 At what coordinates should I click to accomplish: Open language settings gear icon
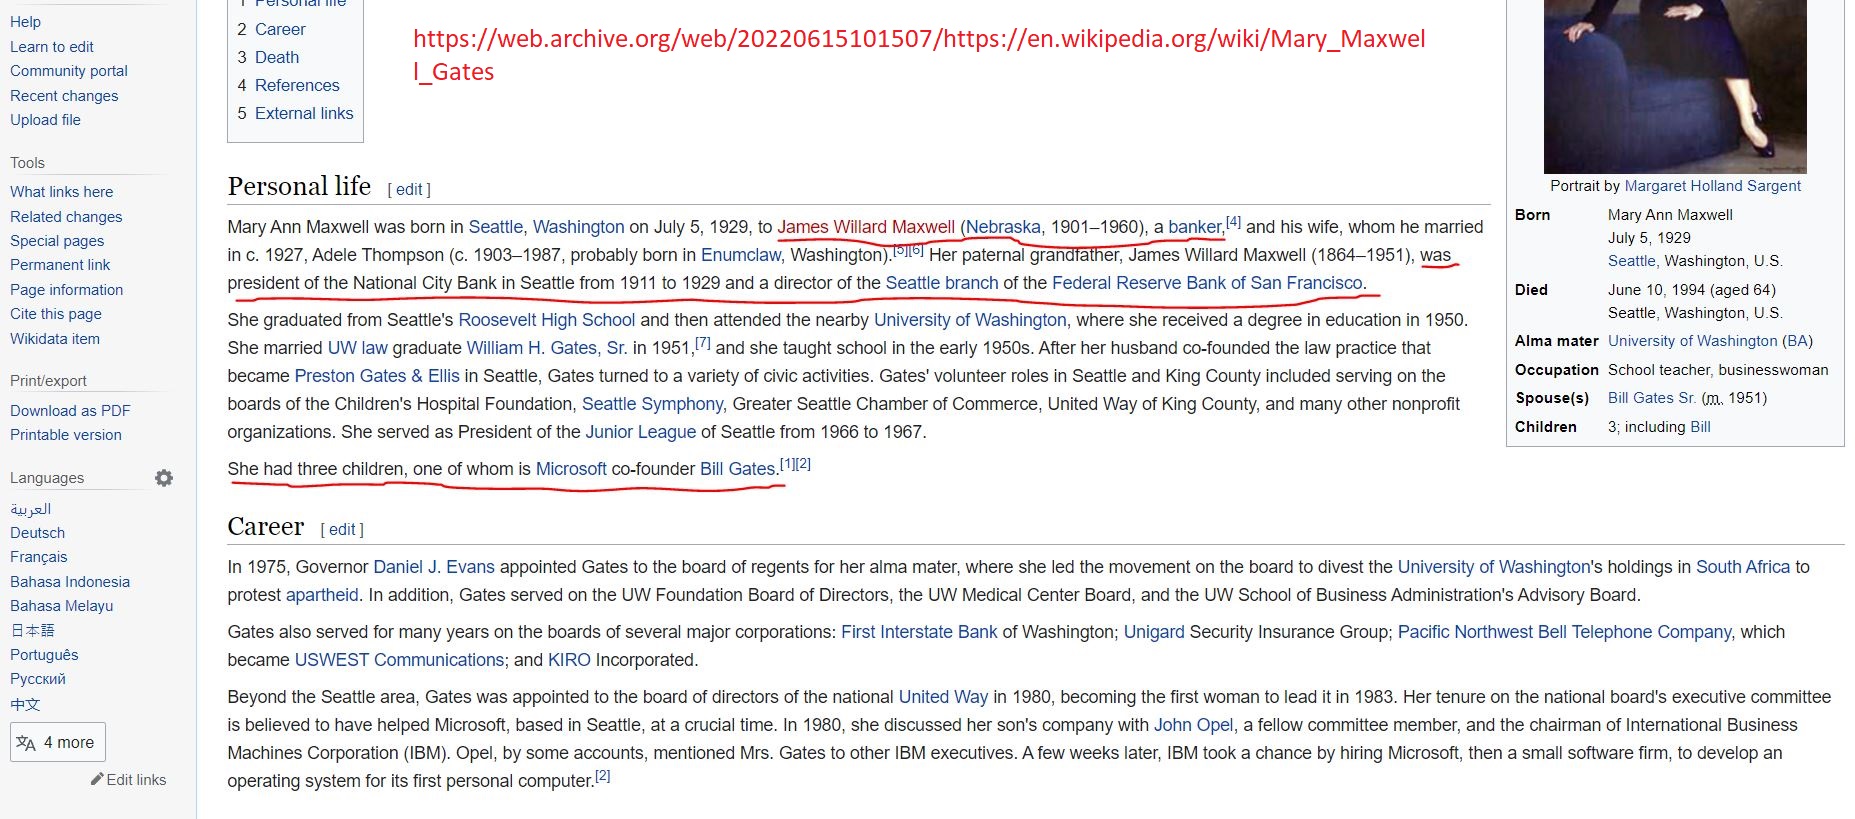(x=164, y=478)
